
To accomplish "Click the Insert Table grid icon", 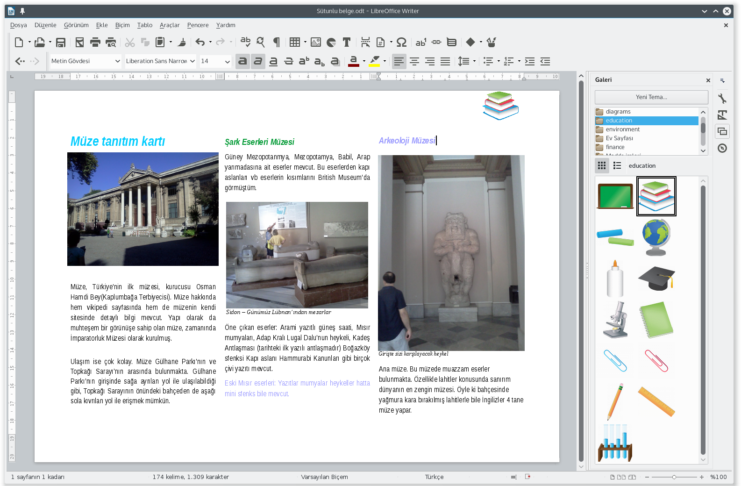I will (295, 42).
